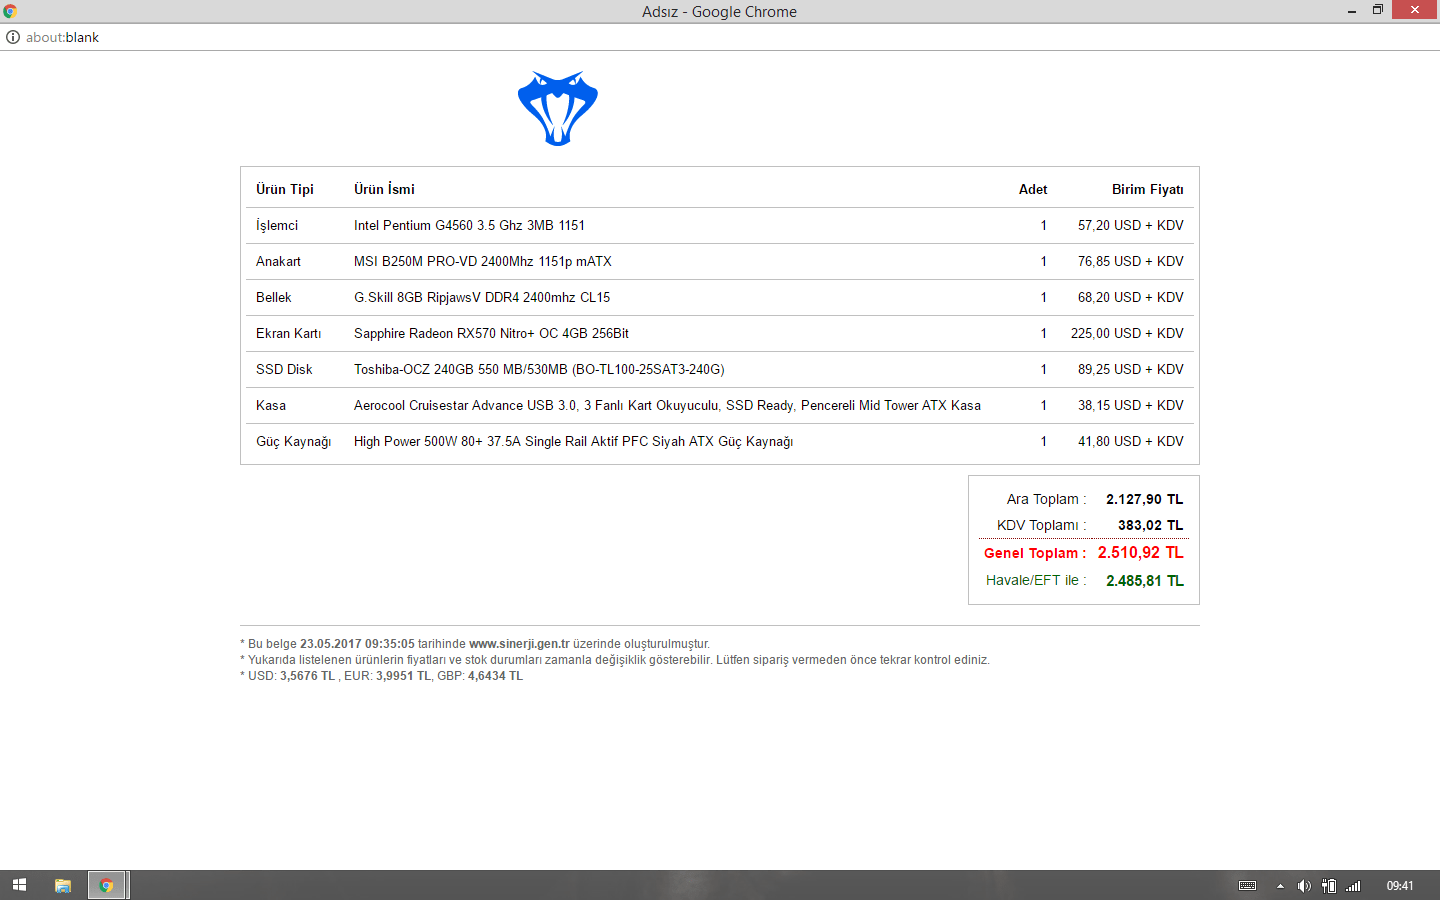1440x900 pixels.
Task: Click the GBP rate 4,6434 TL
Action: coord(495,676)
